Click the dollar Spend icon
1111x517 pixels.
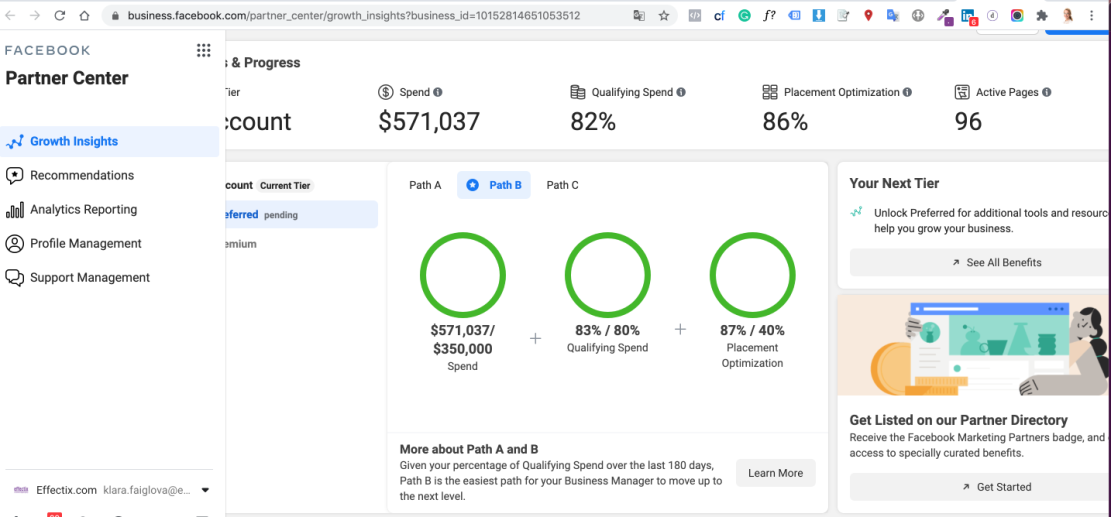(x=386, y=92)
